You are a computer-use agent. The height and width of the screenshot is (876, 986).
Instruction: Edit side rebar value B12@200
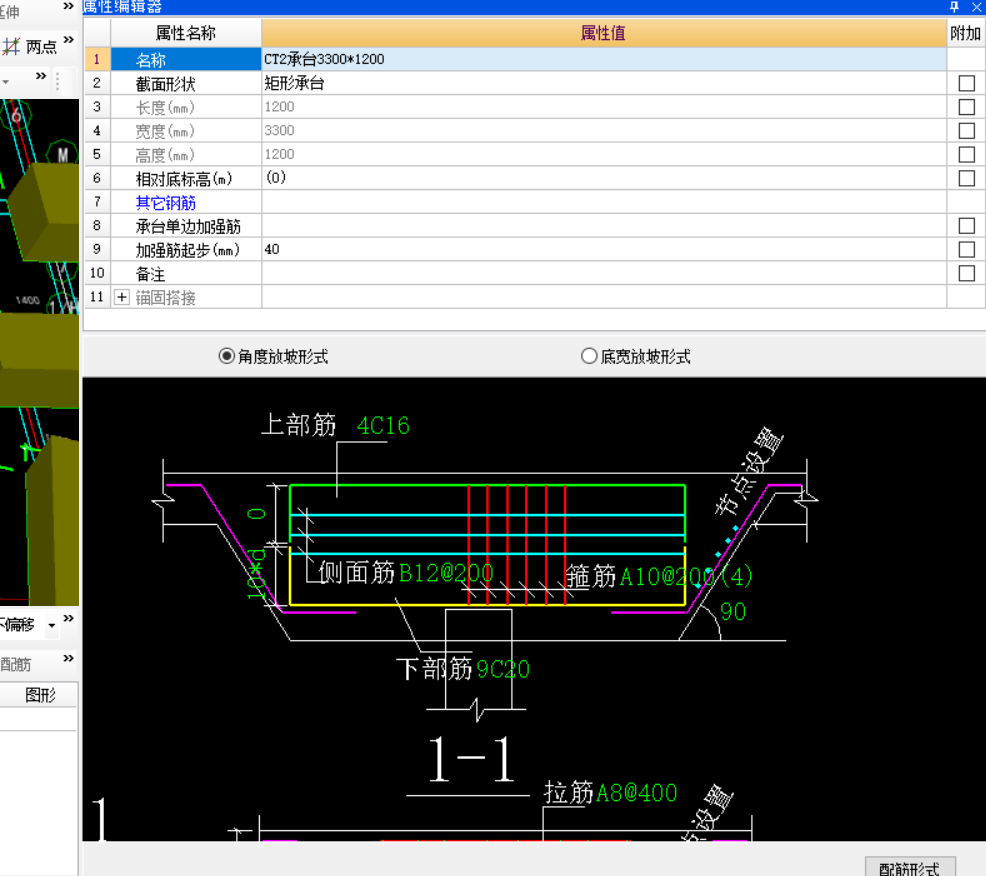point(446,573)
